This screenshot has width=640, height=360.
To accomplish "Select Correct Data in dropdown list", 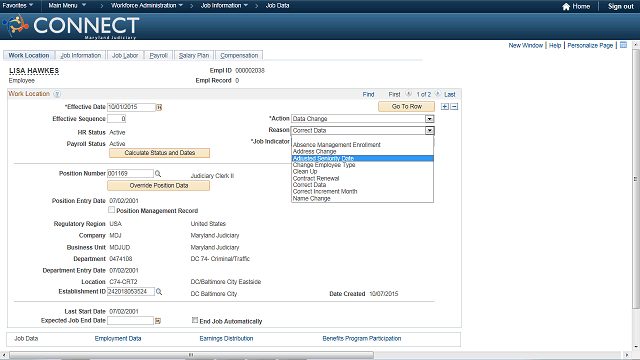I will 362,185.
